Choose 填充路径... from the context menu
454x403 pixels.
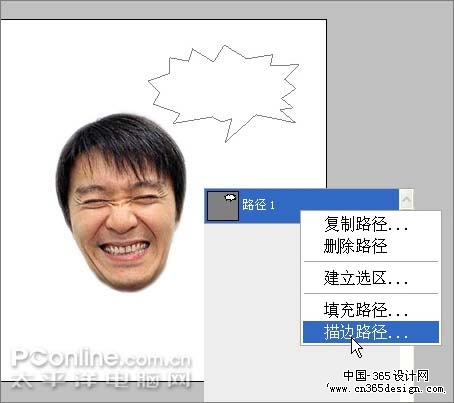pos(366,310)
